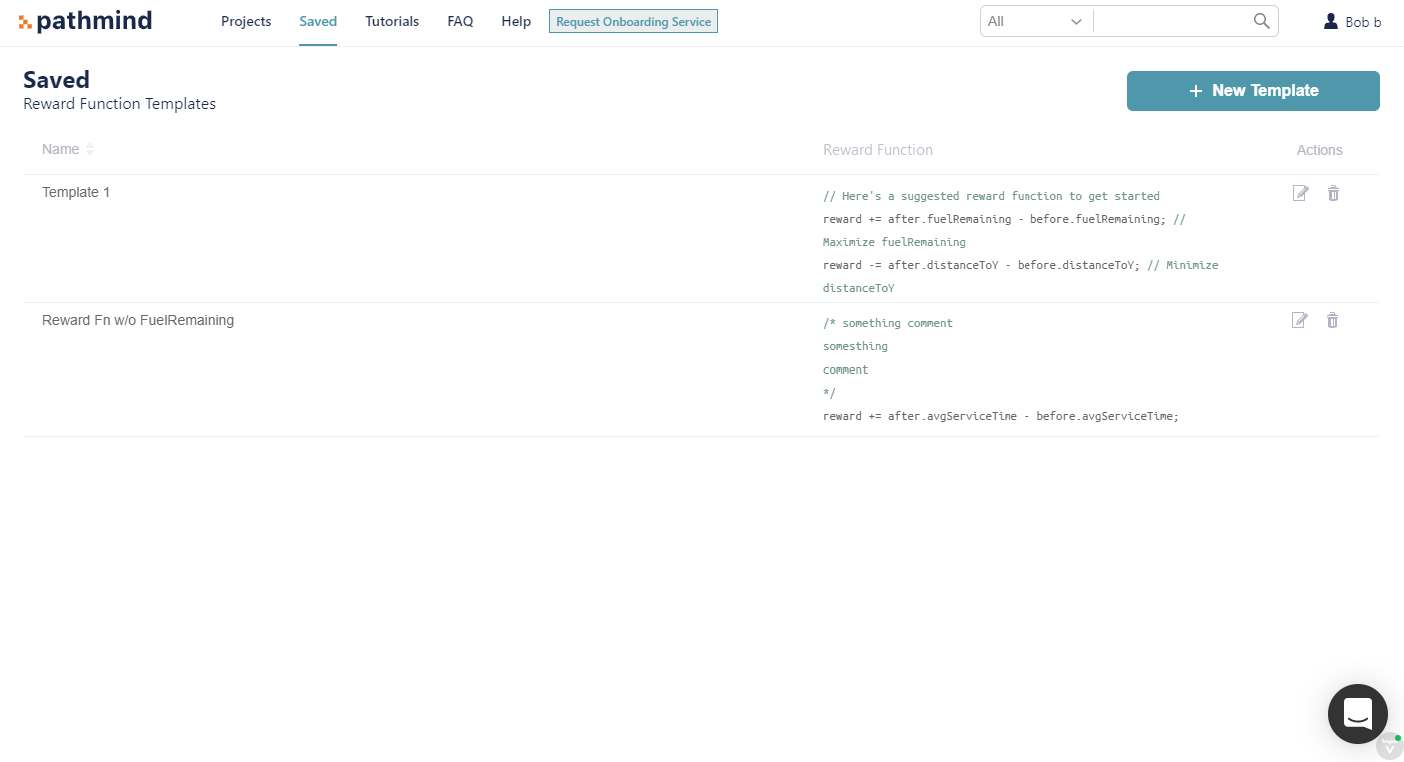This screenshot has width=1404, height=762.
Task: Click the search magnifier icon
Action: point(1262,21)
